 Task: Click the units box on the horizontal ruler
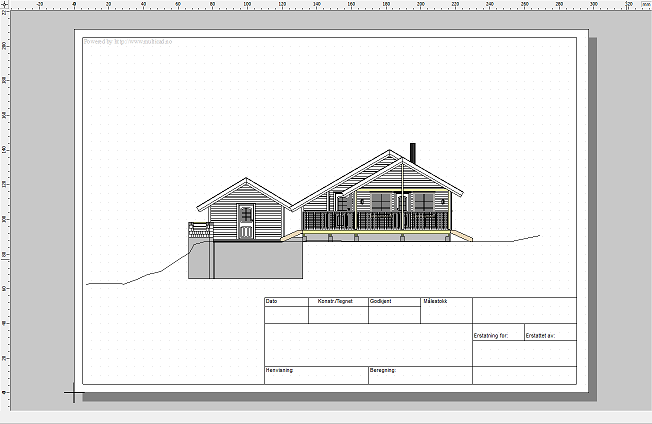(646, 4)
